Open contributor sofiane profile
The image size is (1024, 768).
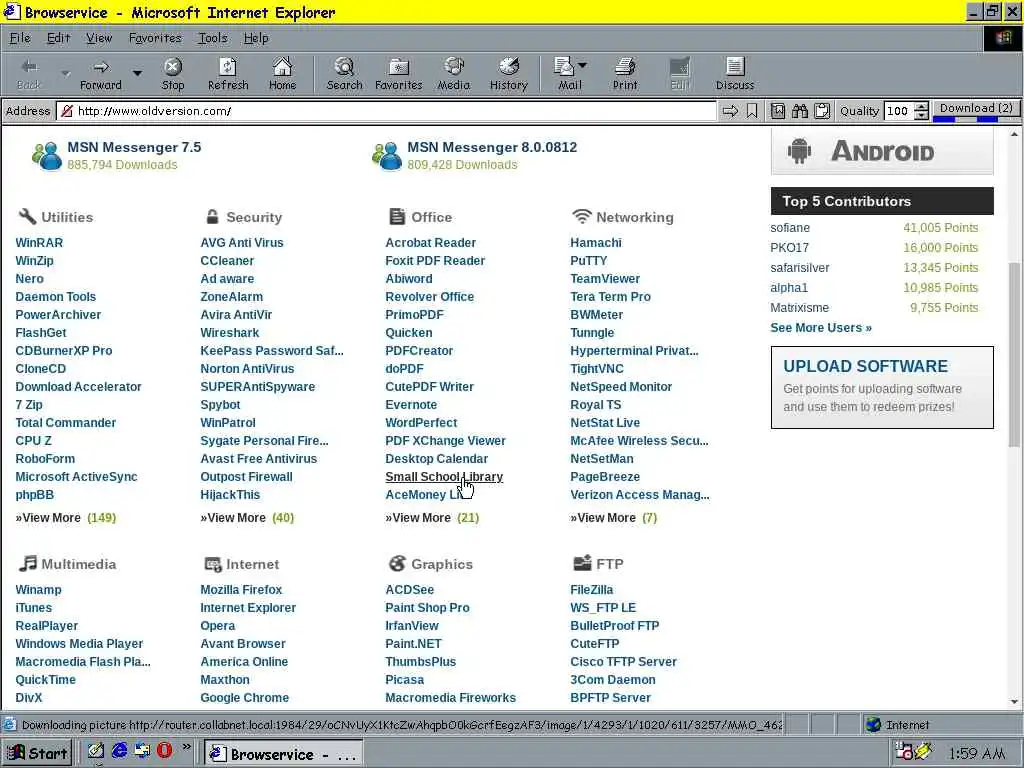(790, 228)
